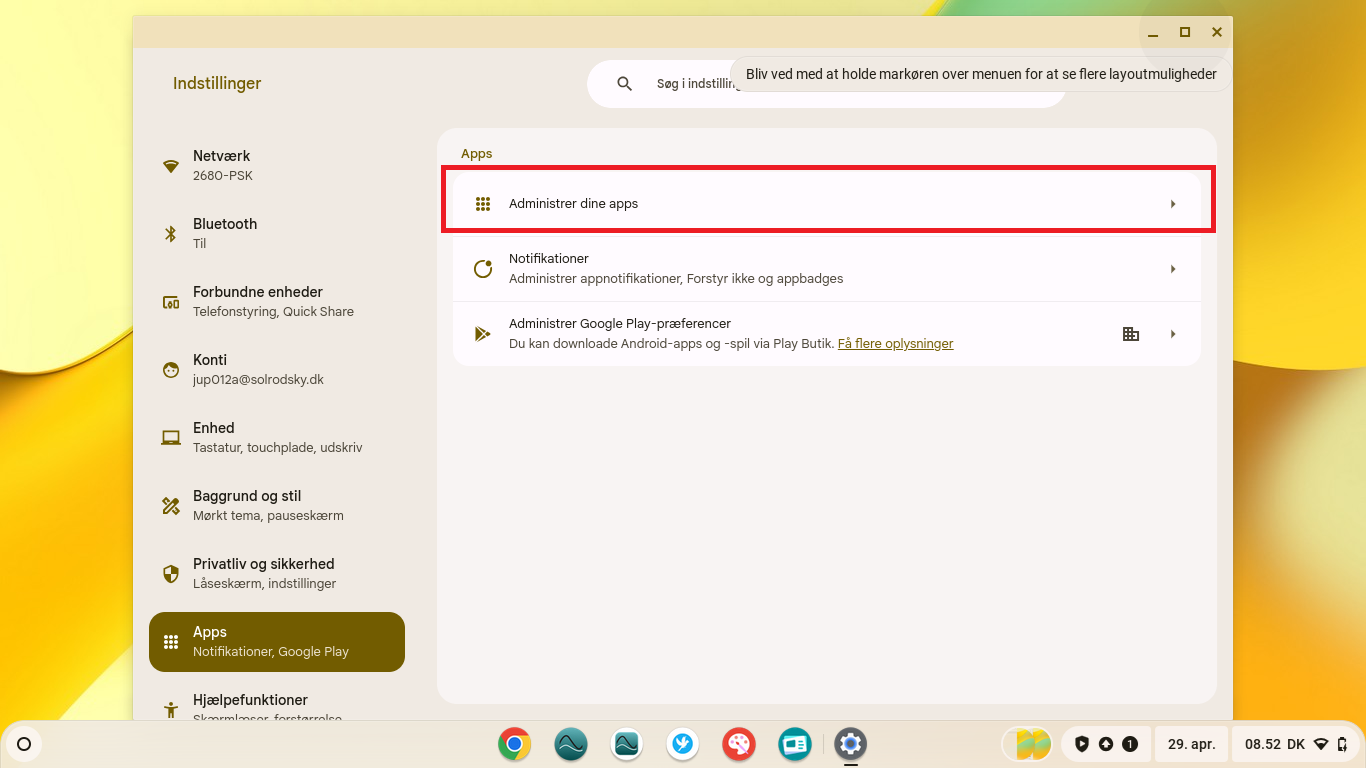The image size is (1366, 768).
Task: Click the search magnifier icon
Action: pyautogui.click(x=625, y=84)
